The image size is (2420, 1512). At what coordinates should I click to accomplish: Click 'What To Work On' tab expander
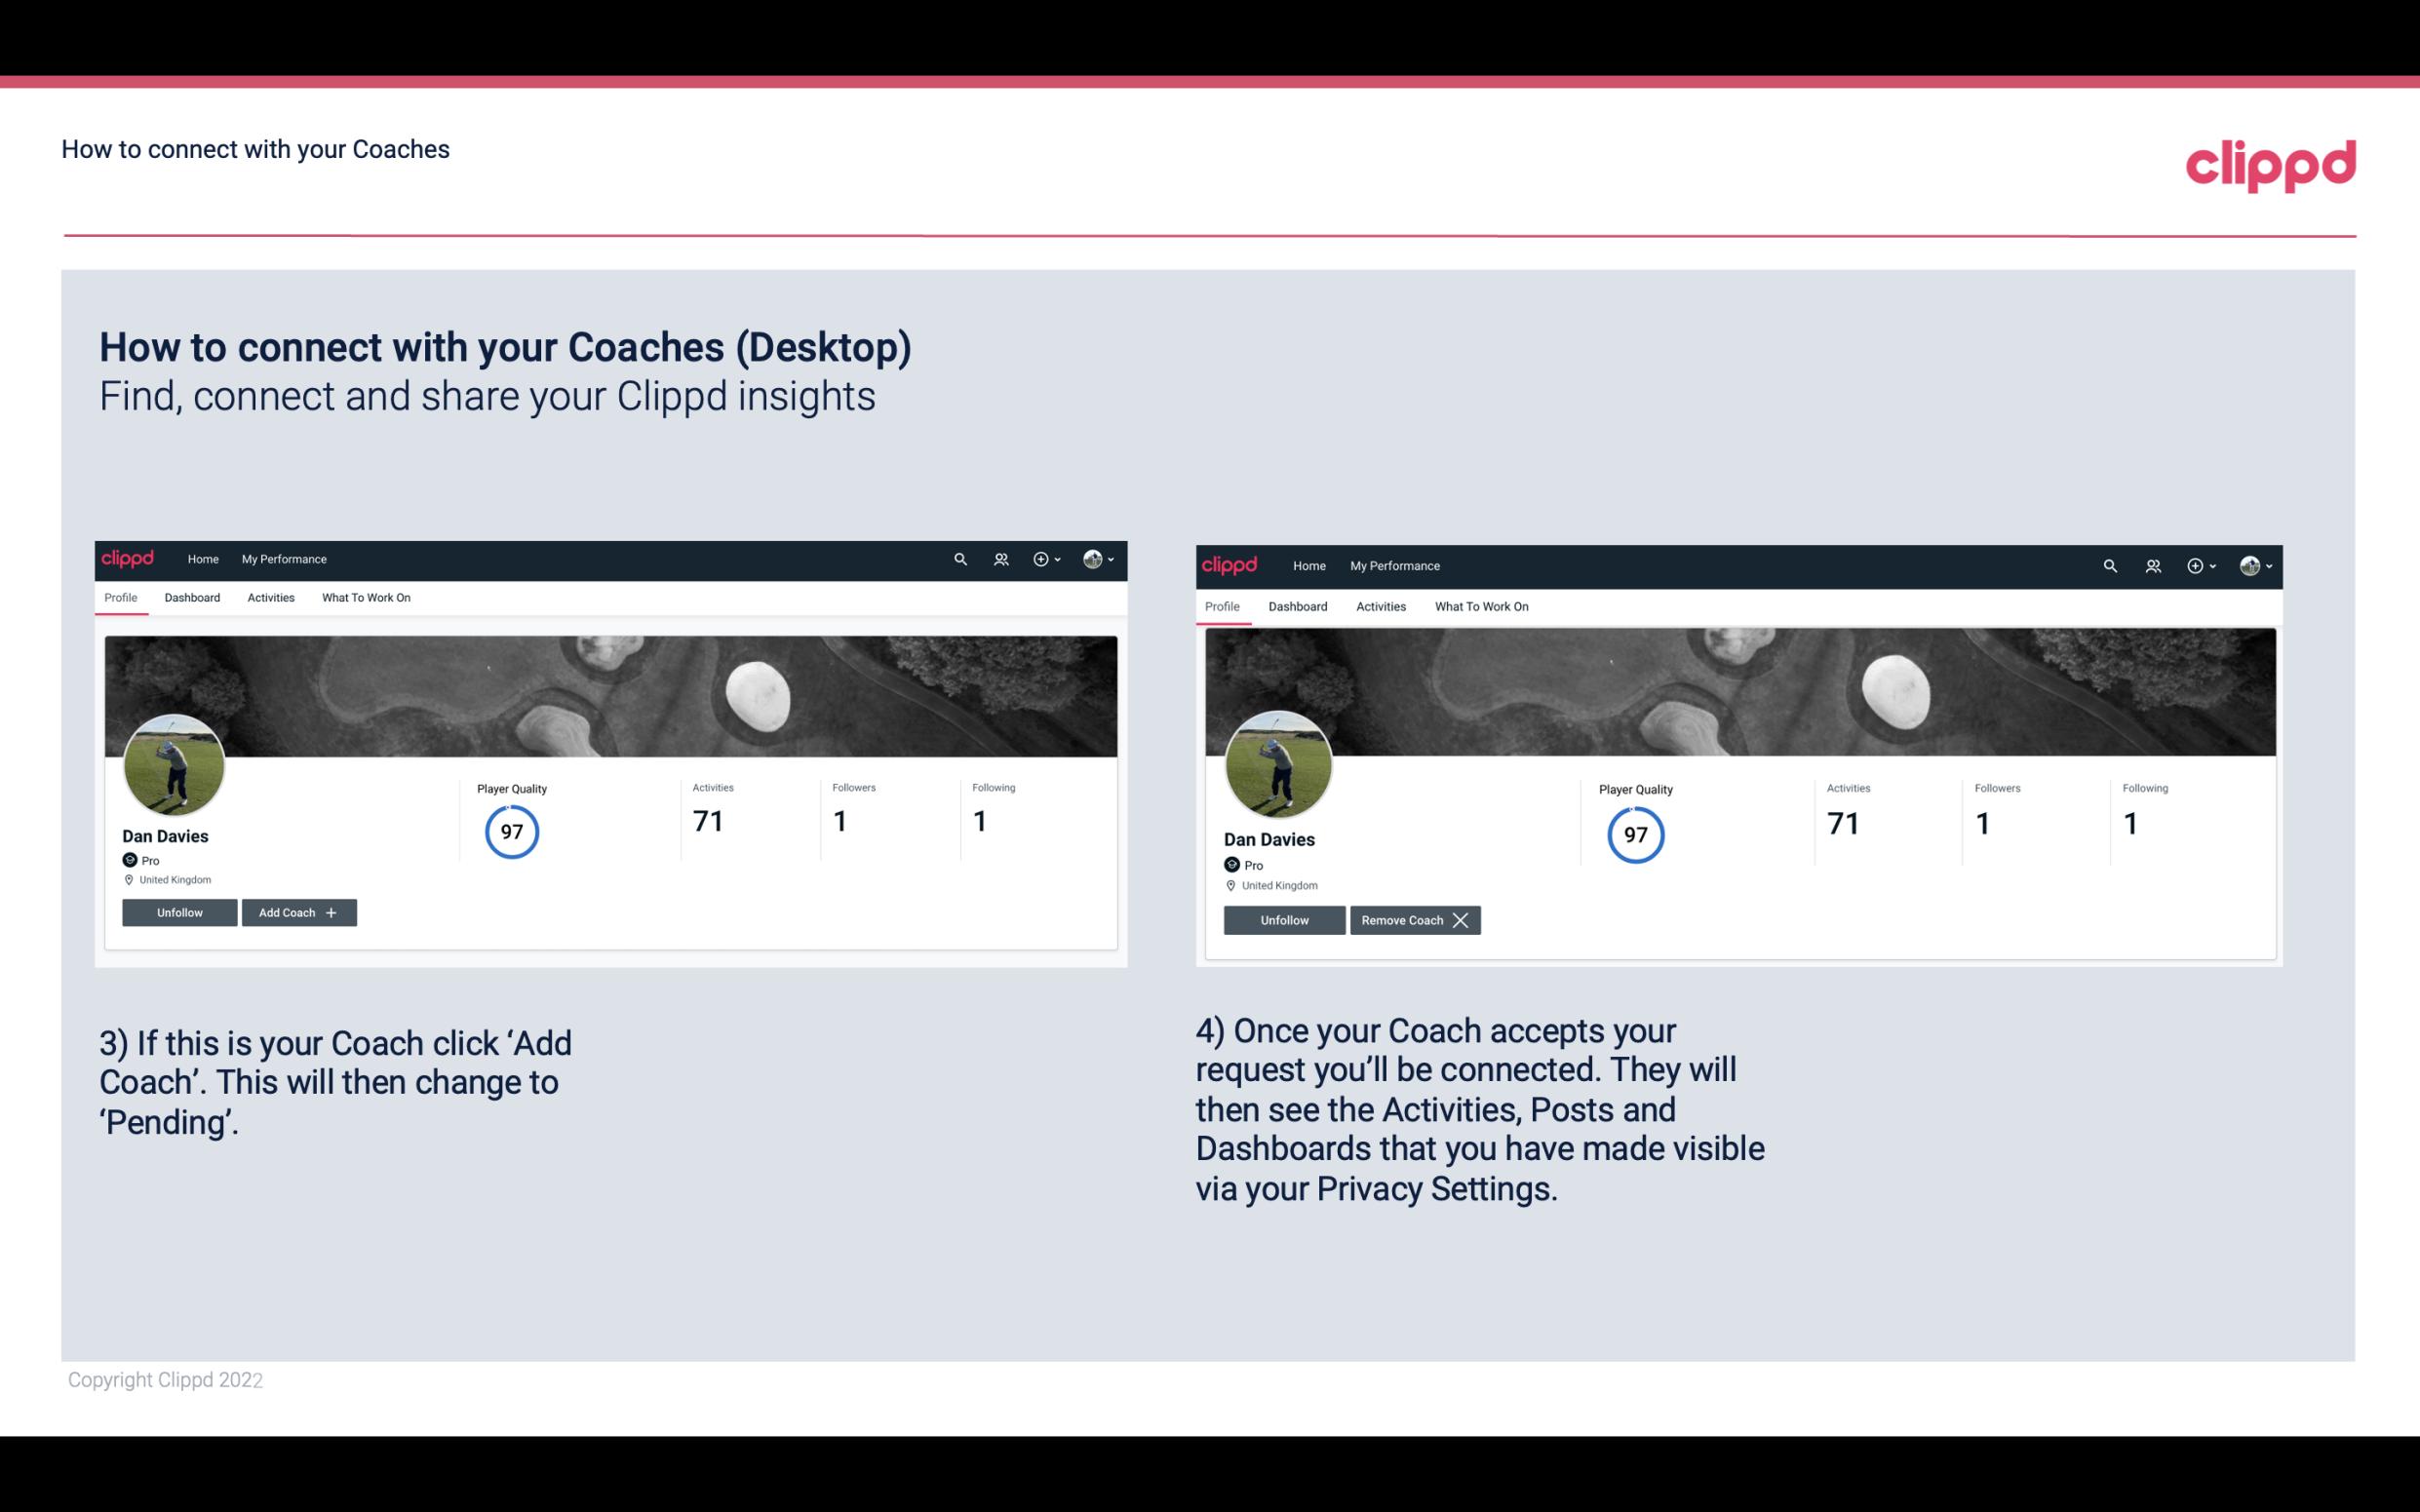[363, 598]
